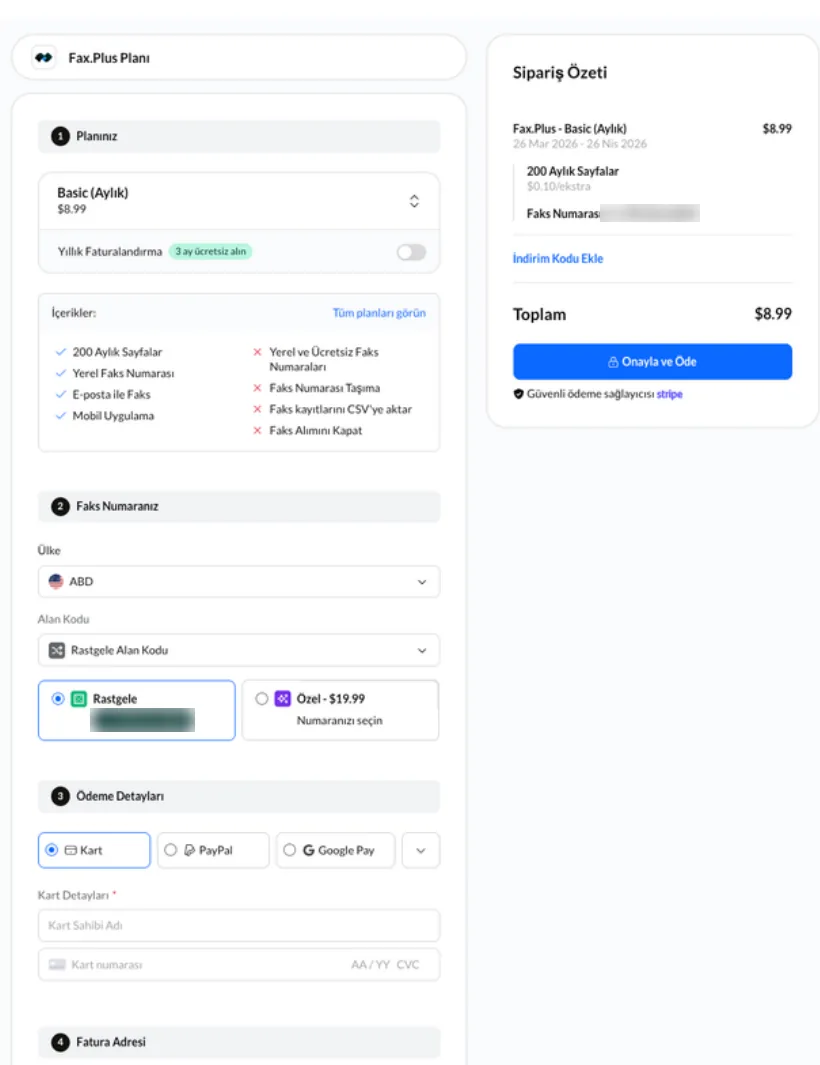Click the Sipariş Özeti heading
The image size is (820, 1065).
(x=560, y=73)
